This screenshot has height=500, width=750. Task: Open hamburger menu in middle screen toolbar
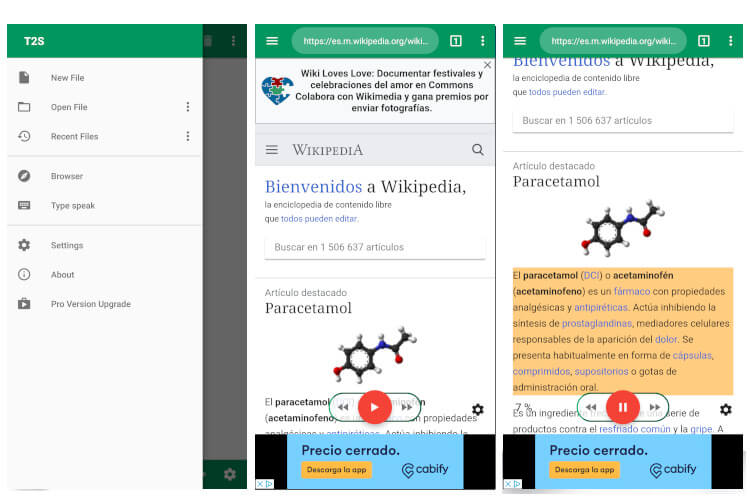coord(272,41)
